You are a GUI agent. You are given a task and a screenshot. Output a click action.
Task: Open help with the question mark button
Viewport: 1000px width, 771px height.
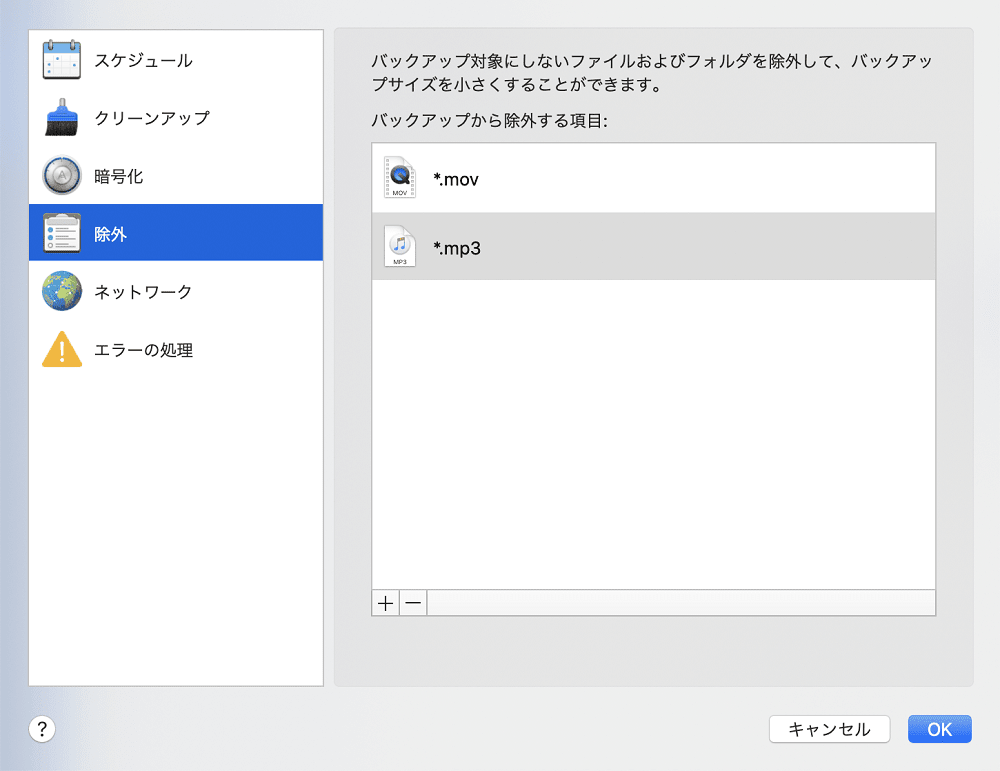click(42, 729)
